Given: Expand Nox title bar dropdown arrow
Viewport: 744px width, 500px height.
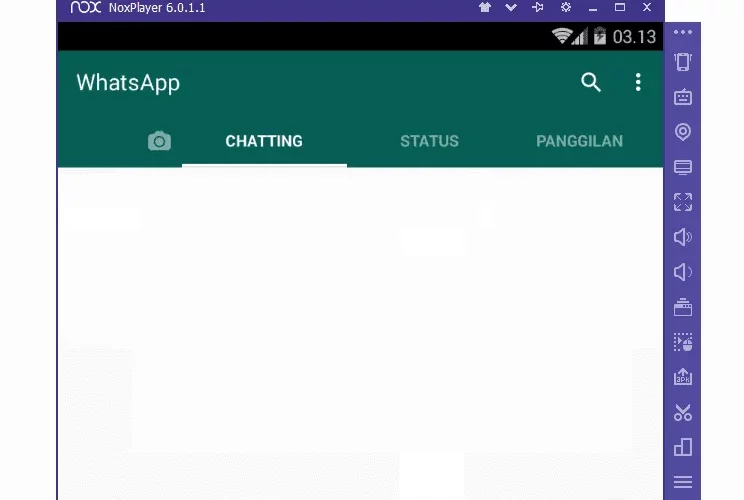Looking at the screenshot, I should [x=511, y=7].
